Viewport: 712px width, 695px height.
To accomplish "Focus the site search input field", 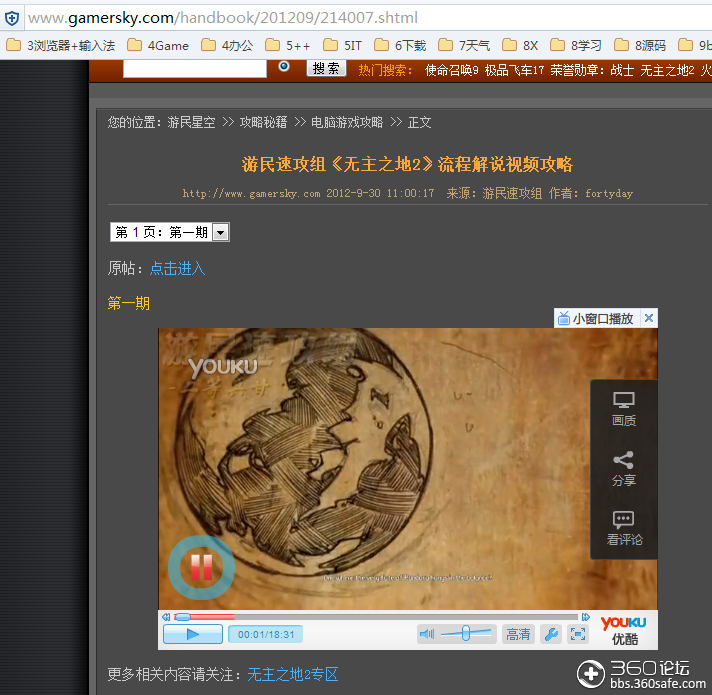I will [195, 69].
